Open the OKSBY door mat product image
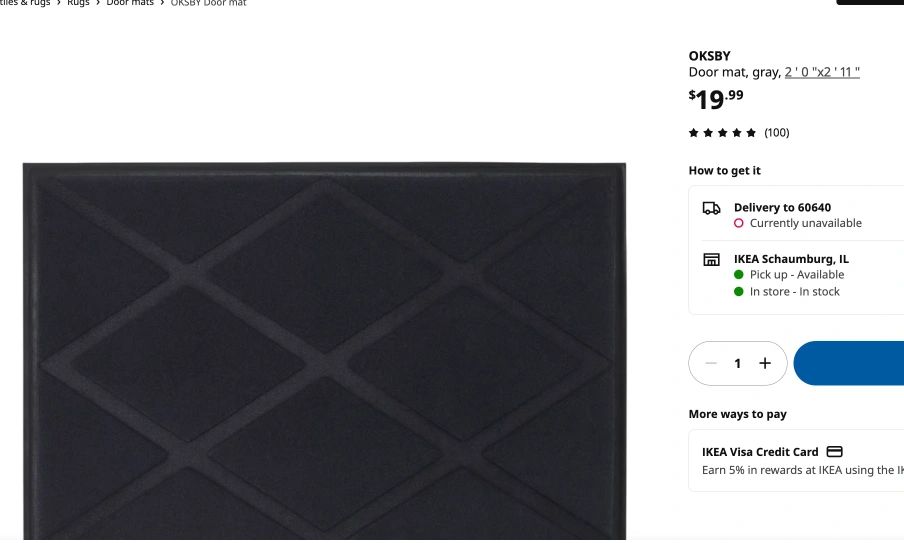This screenshot has width=904, height=543. tap(324, 351)
